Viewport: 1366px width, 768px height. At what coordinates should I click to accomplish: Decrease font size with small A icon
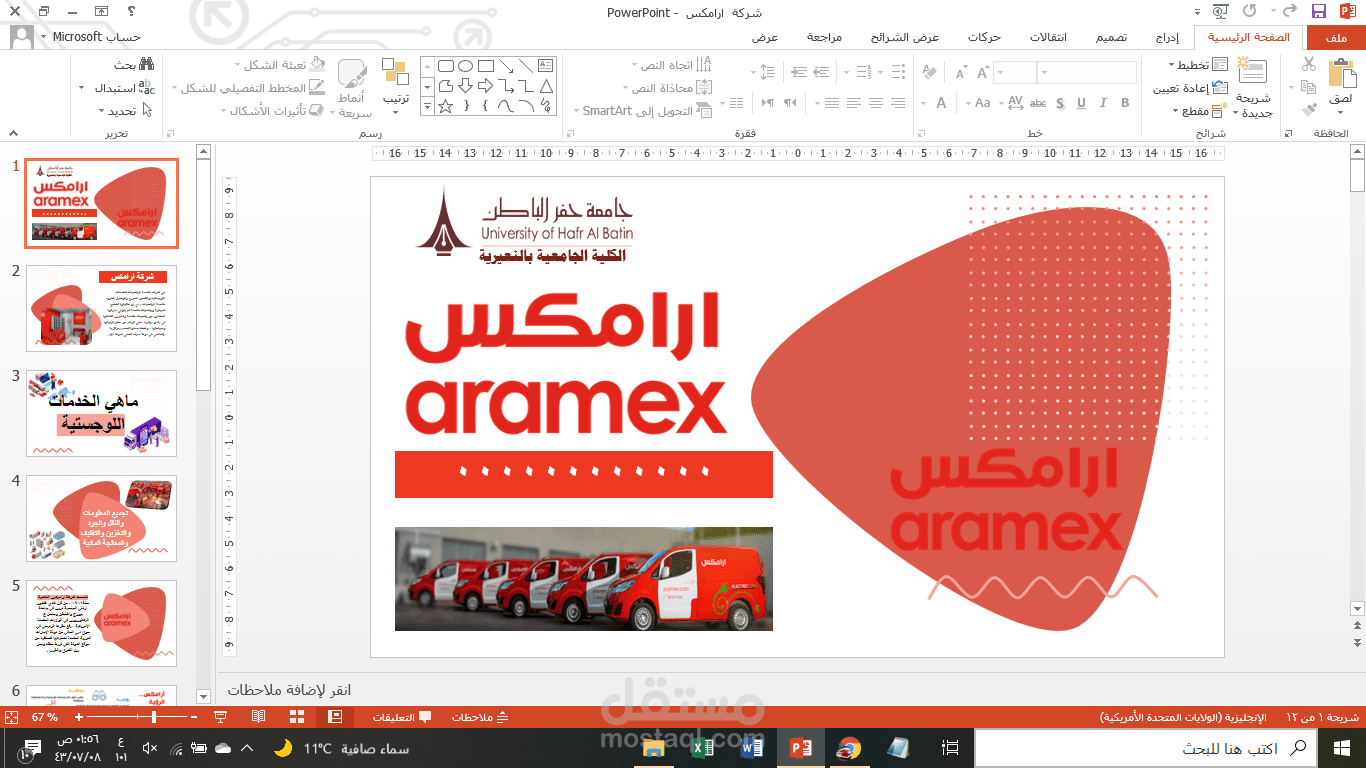960,72
